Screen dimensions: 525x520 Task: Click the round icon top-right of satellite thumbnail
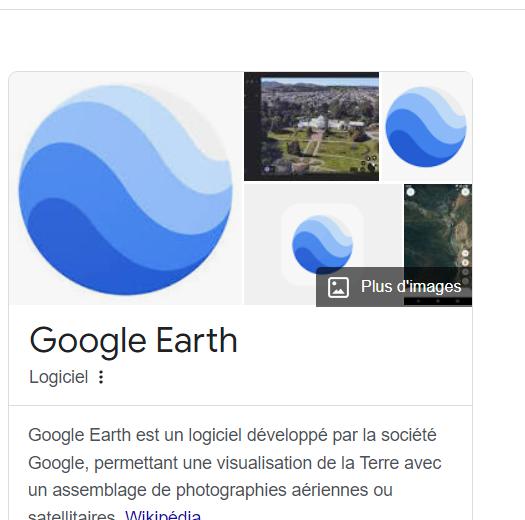tap(465, 192)
